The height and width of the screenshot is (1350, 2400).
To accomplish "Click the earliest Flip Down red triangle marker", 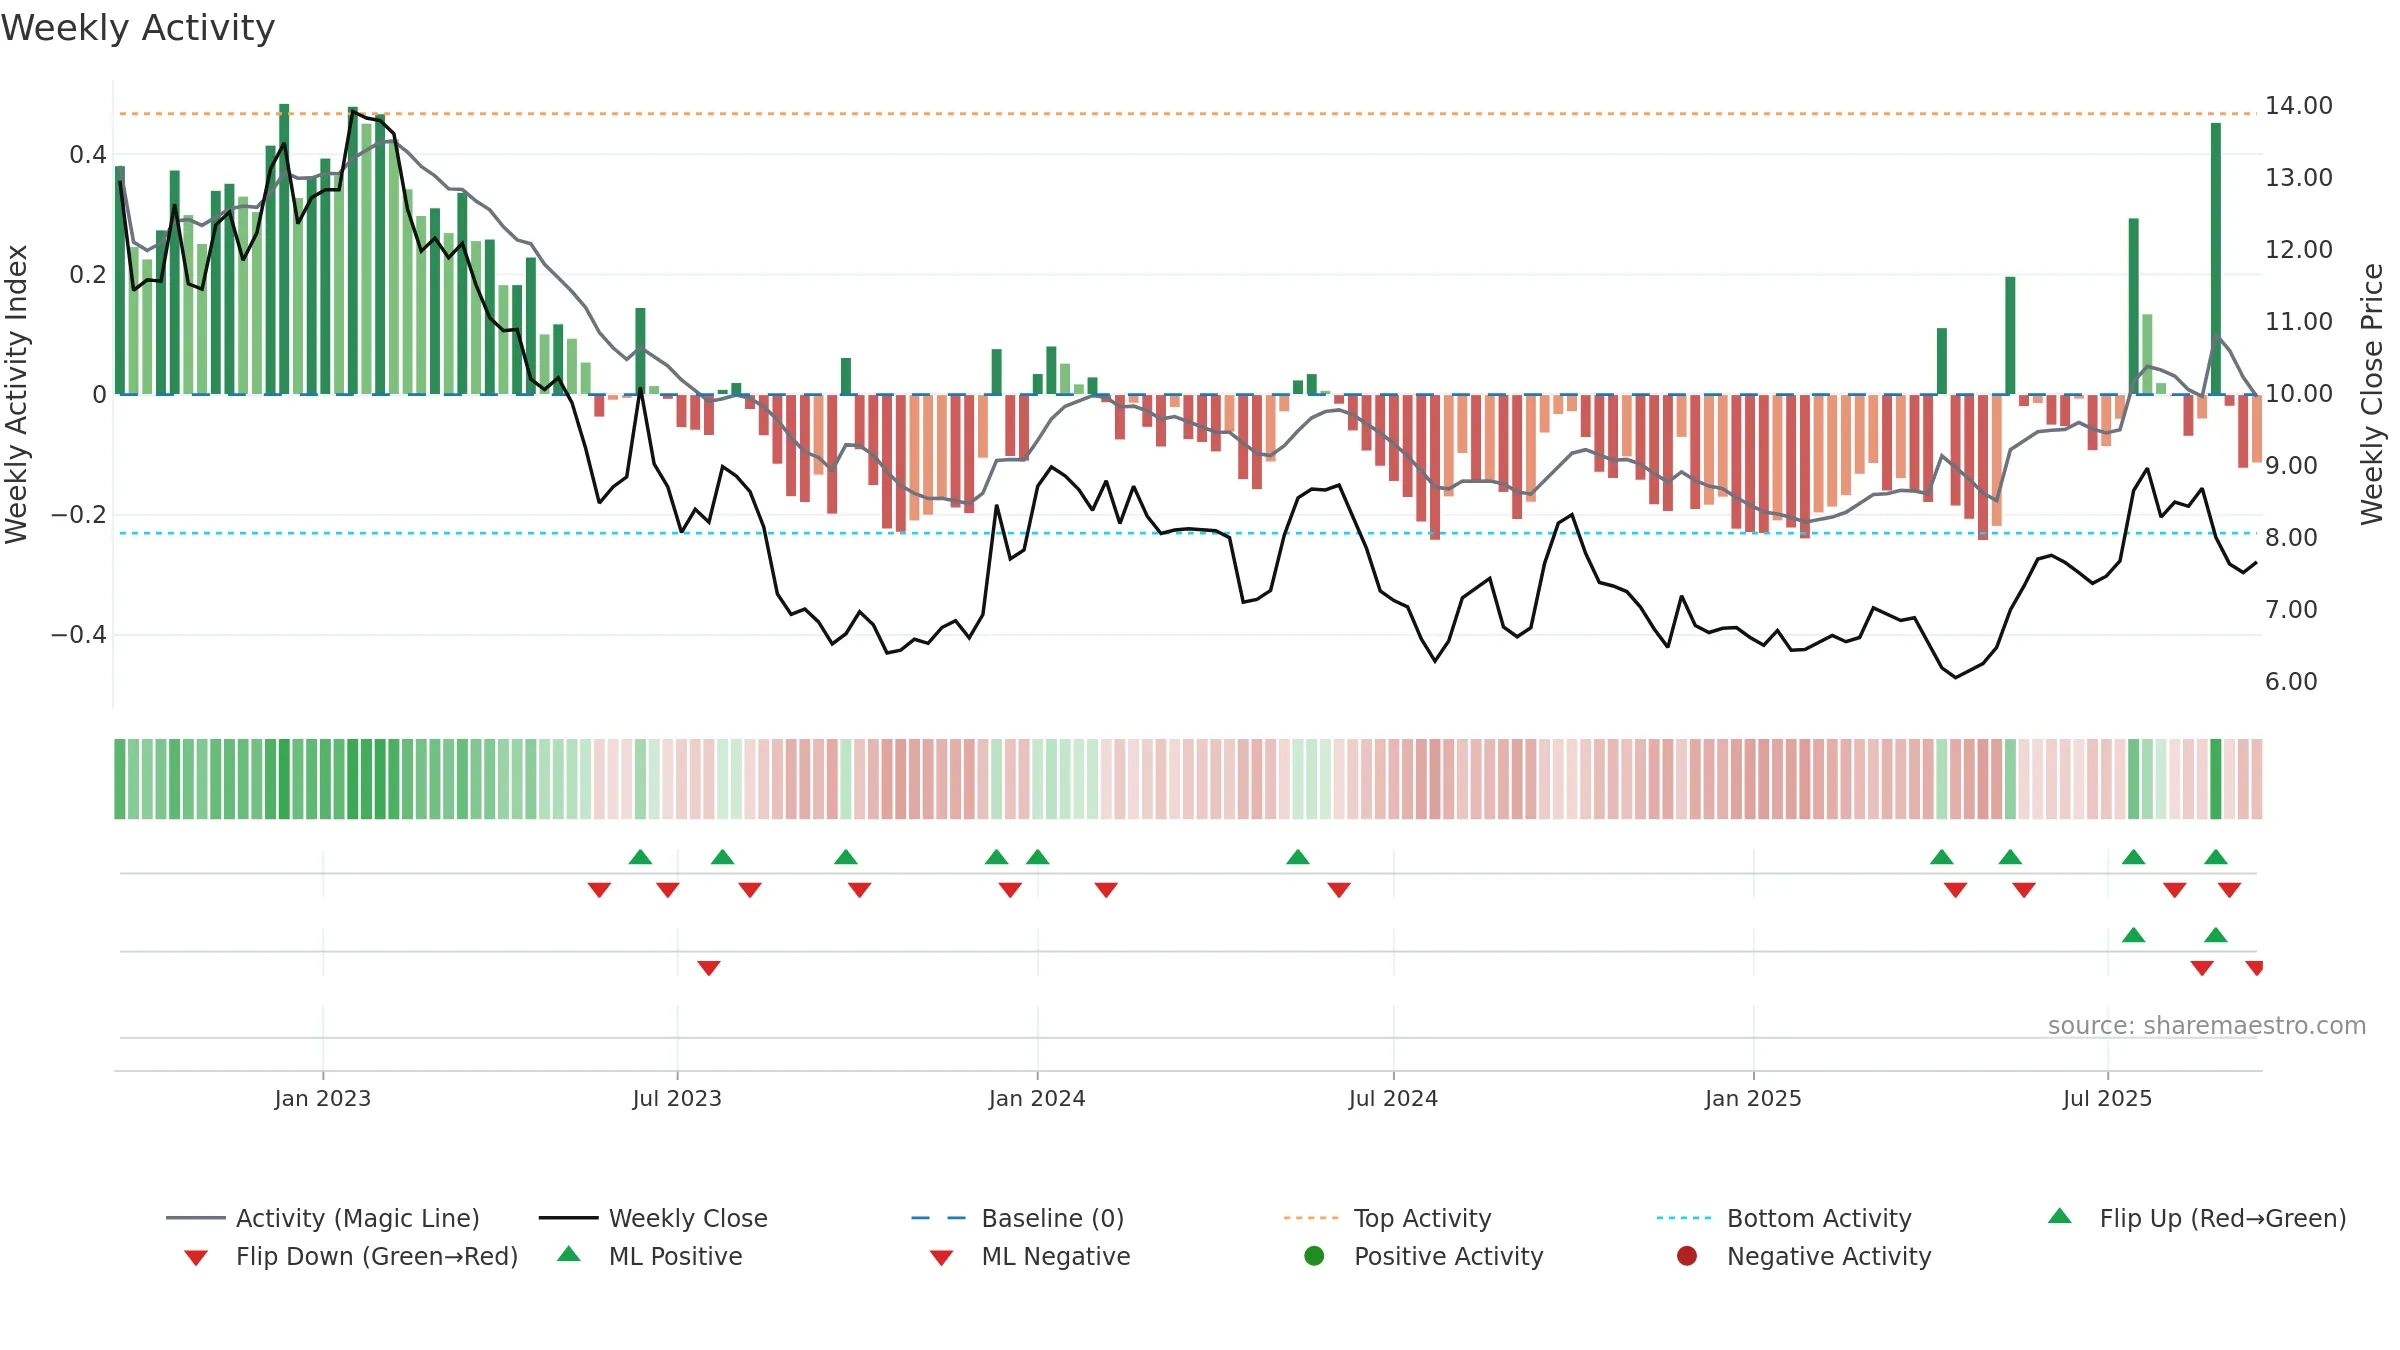I will coord(599,890).
